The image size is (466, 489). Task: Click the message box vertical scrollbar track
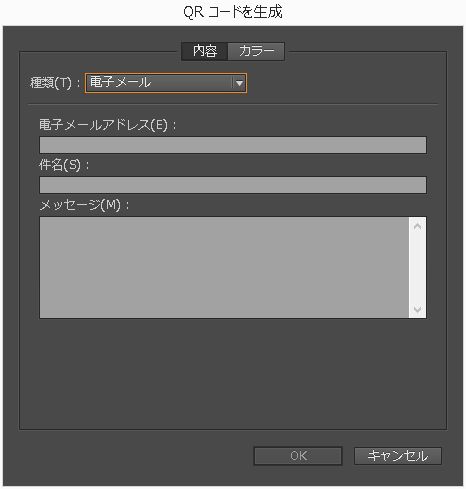coord(417,268)
